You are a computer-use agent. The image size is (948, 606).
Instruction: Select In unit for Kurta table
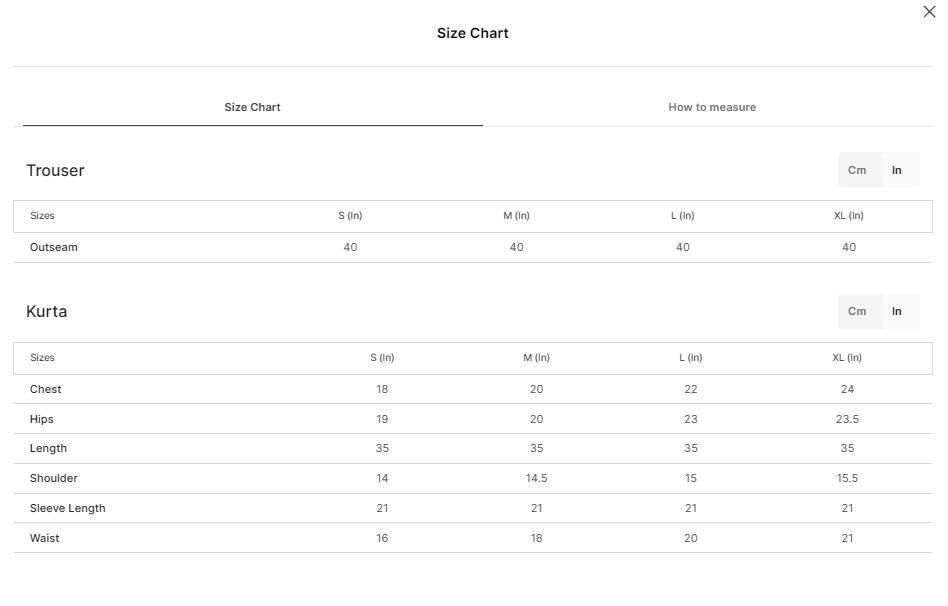click(897, 311)
